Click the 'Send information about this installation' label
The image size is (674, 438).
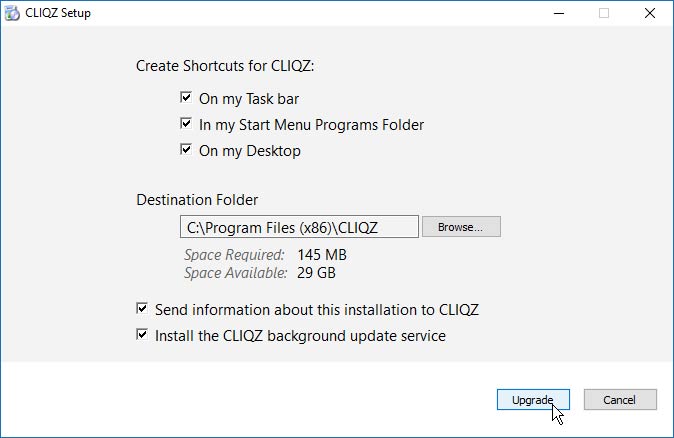click(317, 310)
